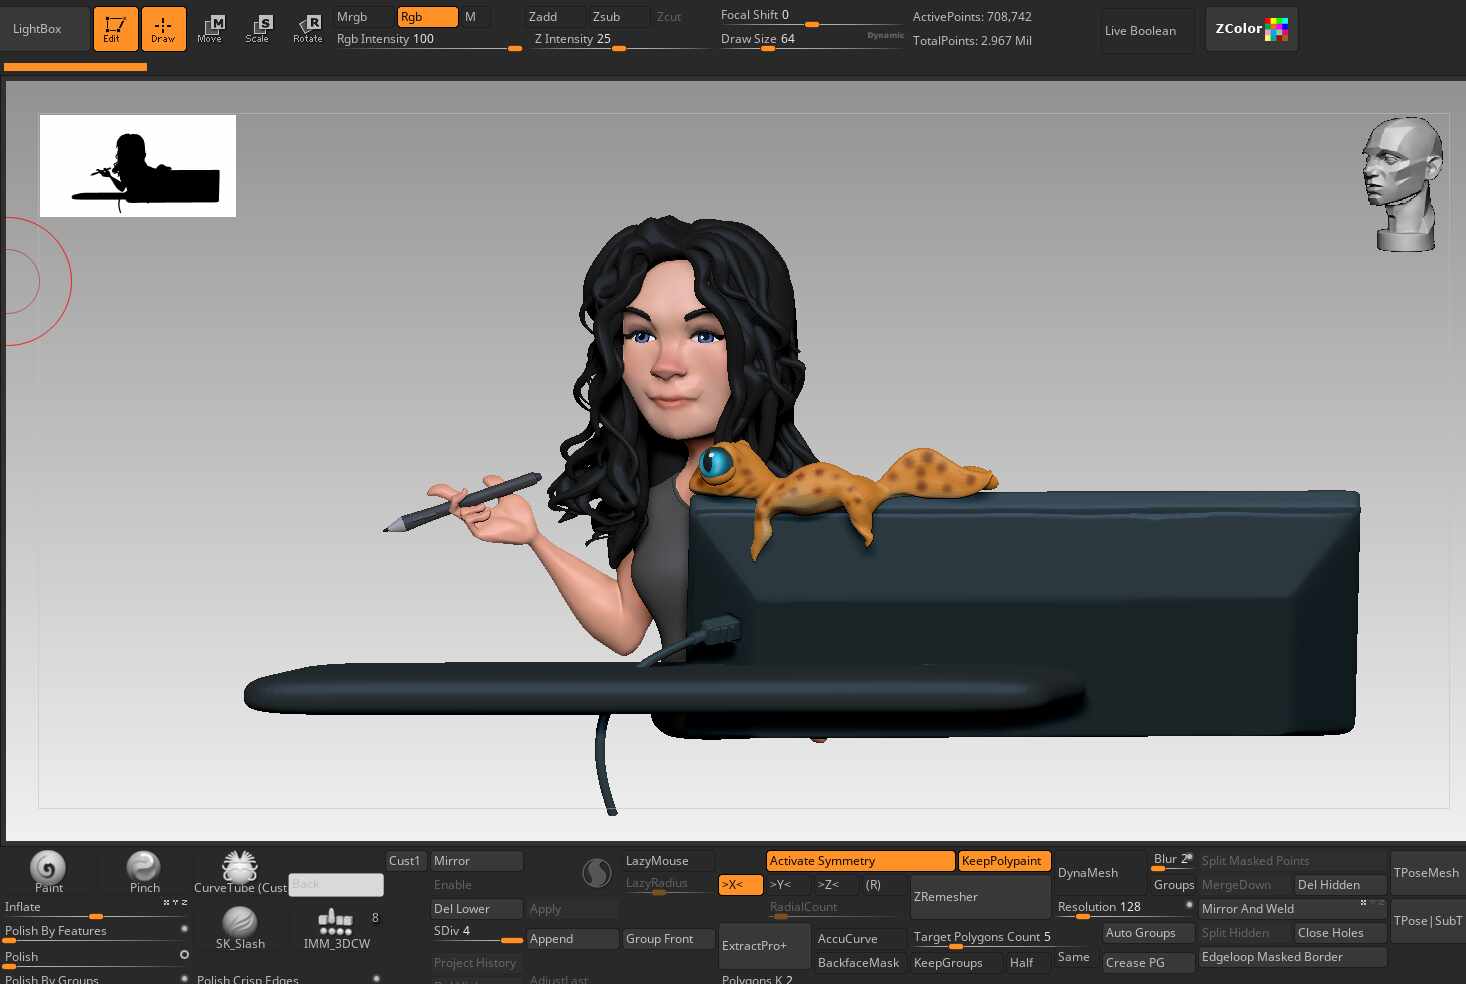Viewport: 1466px width, 984px height.
Task: Turn on BackfaceMask
Action: coord(858,963)
